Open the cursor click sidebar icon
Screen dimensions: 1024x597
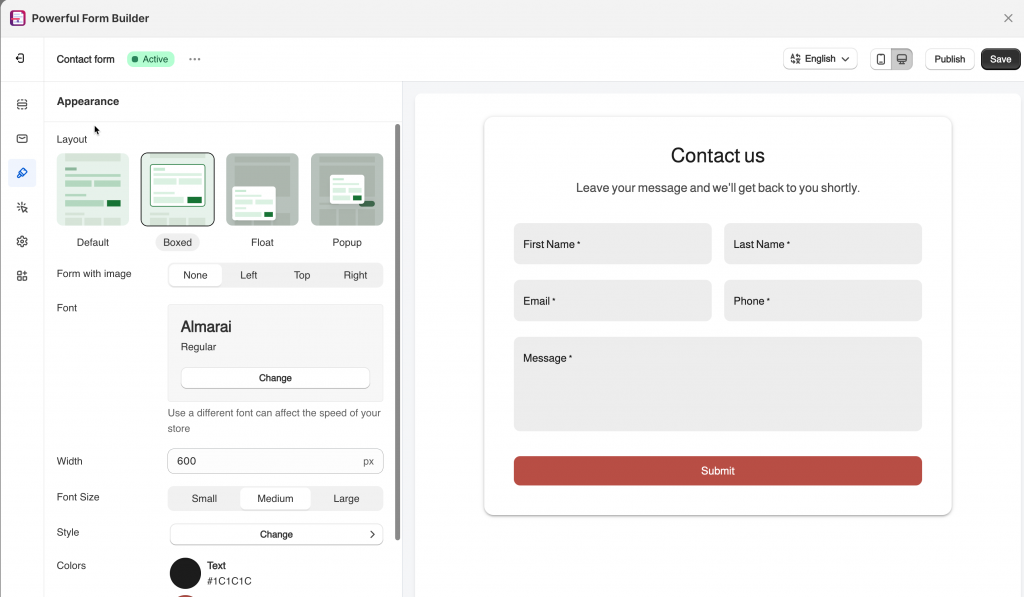(x=22, y=207)
